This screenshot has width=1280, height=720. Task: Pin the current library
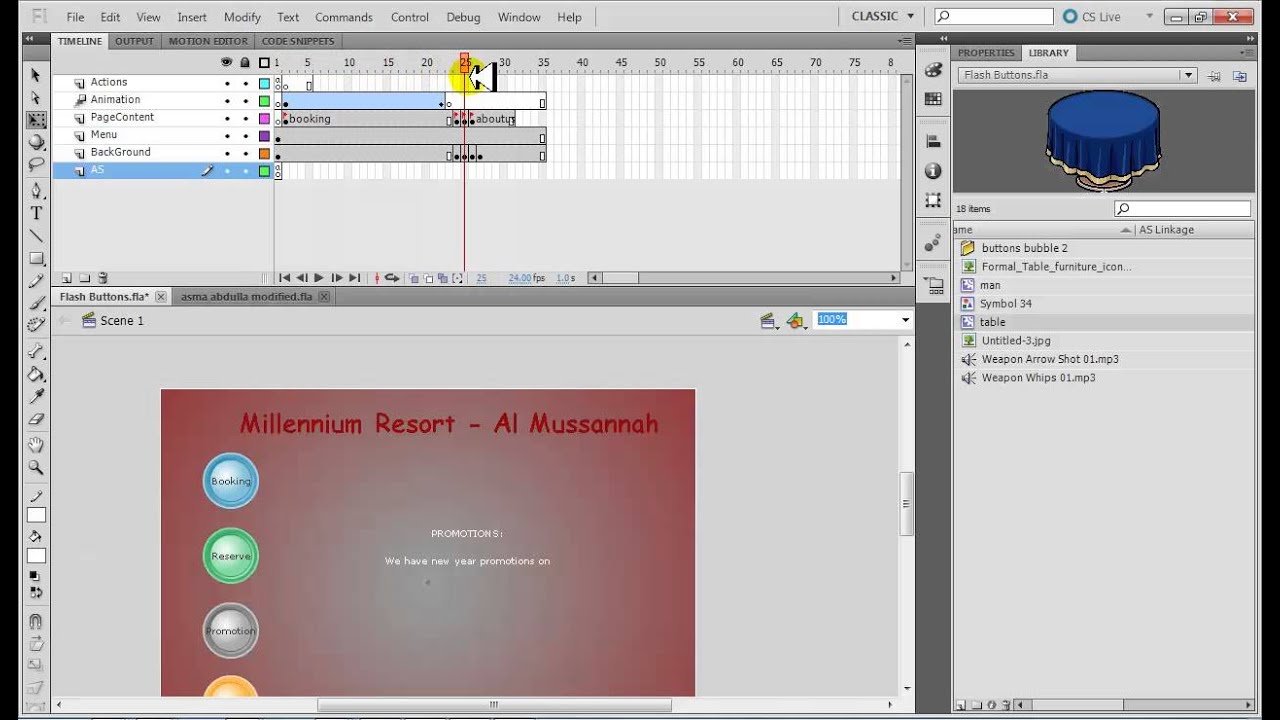[1215, 75]
